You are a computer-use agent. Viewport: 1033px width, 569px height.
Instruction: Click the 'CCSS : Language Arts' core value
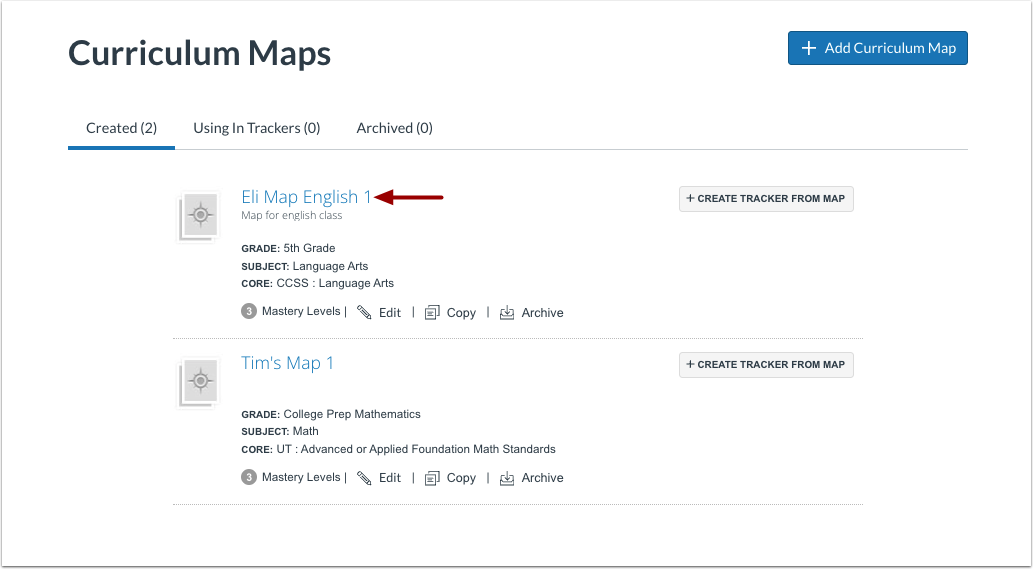pos(335,283)
